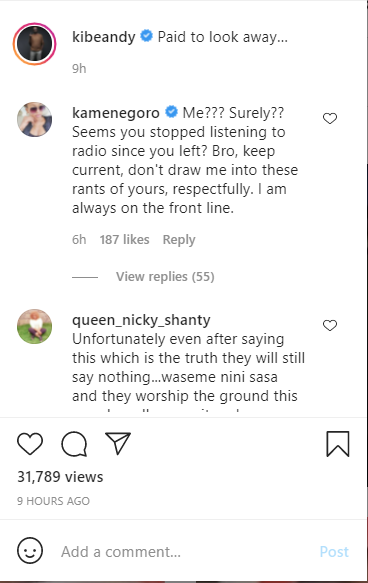Open kibeandy profile picture story
The height and width of the screenshot is (583, 368).
35,44
